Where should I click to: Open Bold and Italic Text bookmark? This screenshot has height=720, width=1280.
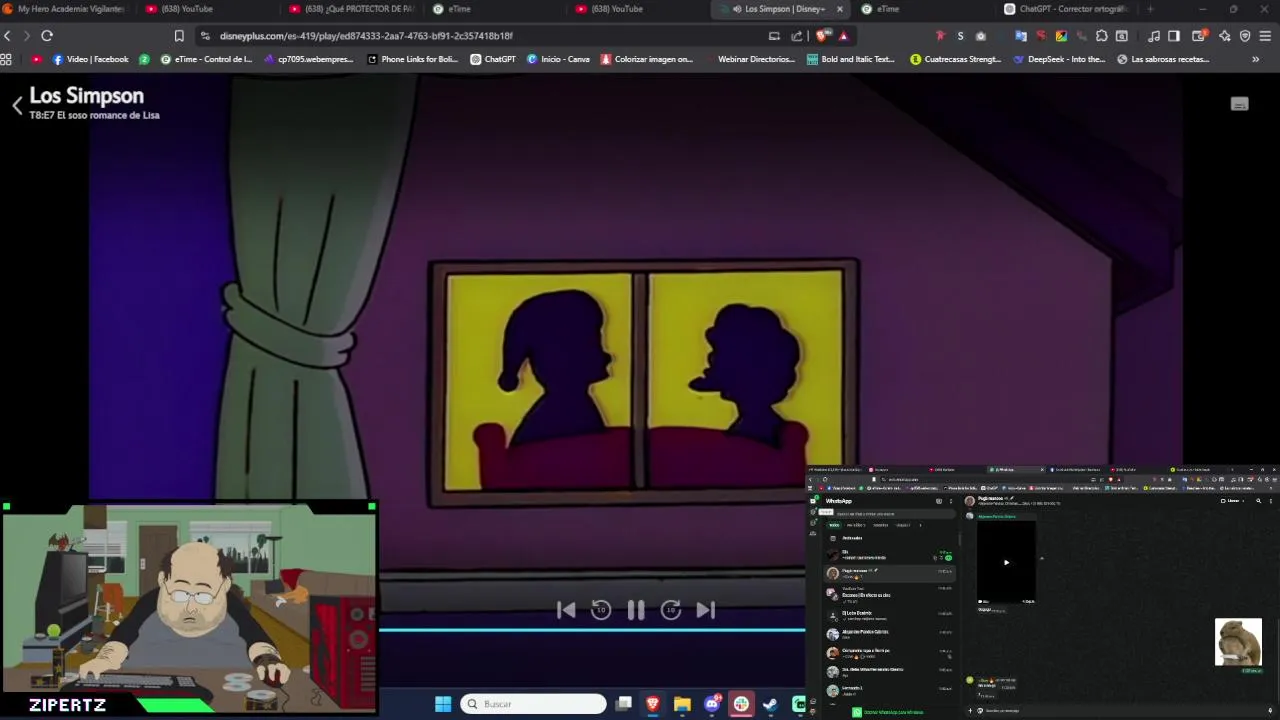tap(851, 59)
